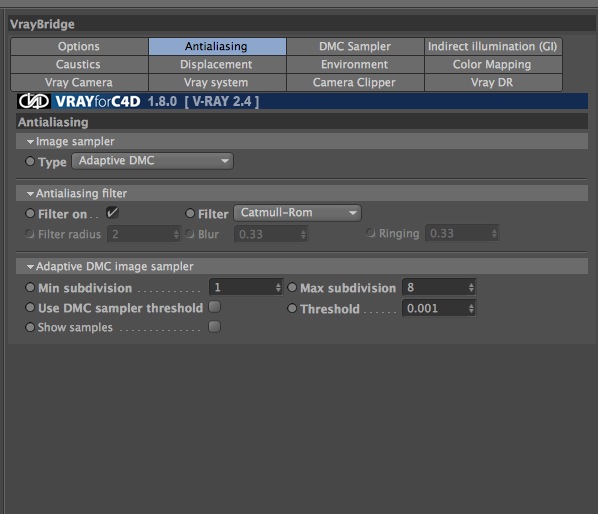Open the Caustics tab
The height and width of the screenshot is (514, 598).
pyautogui.click(x=79, y=64)
